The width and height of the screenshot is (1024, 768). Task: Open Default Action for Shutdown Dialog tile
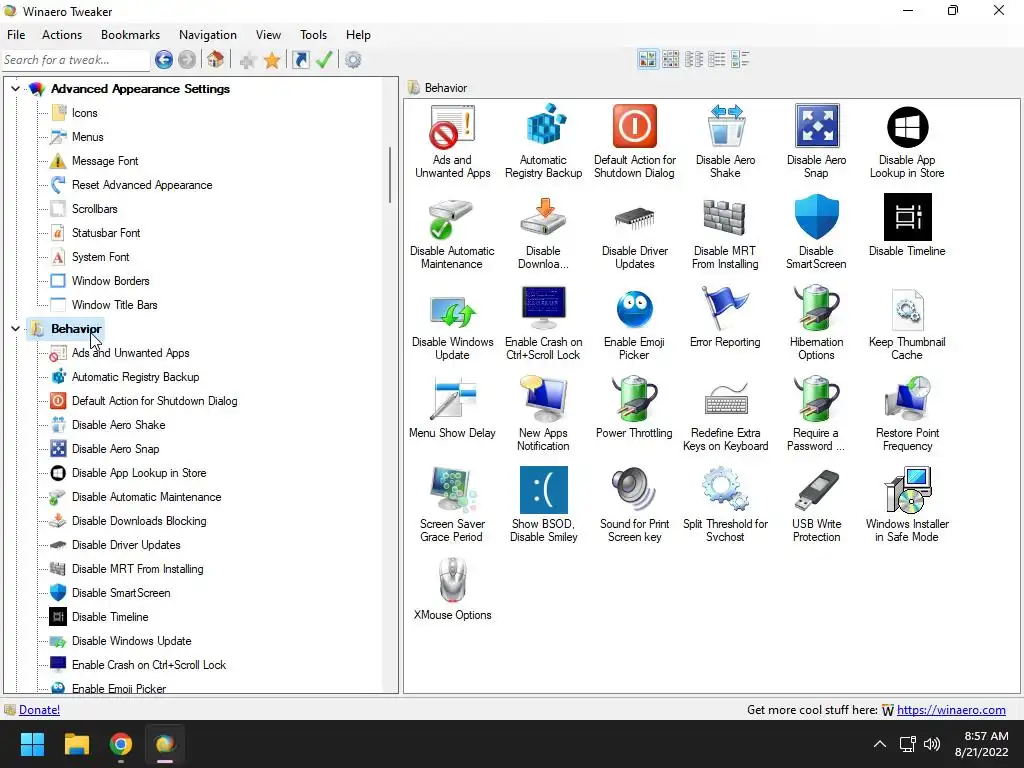pos(634,141)
